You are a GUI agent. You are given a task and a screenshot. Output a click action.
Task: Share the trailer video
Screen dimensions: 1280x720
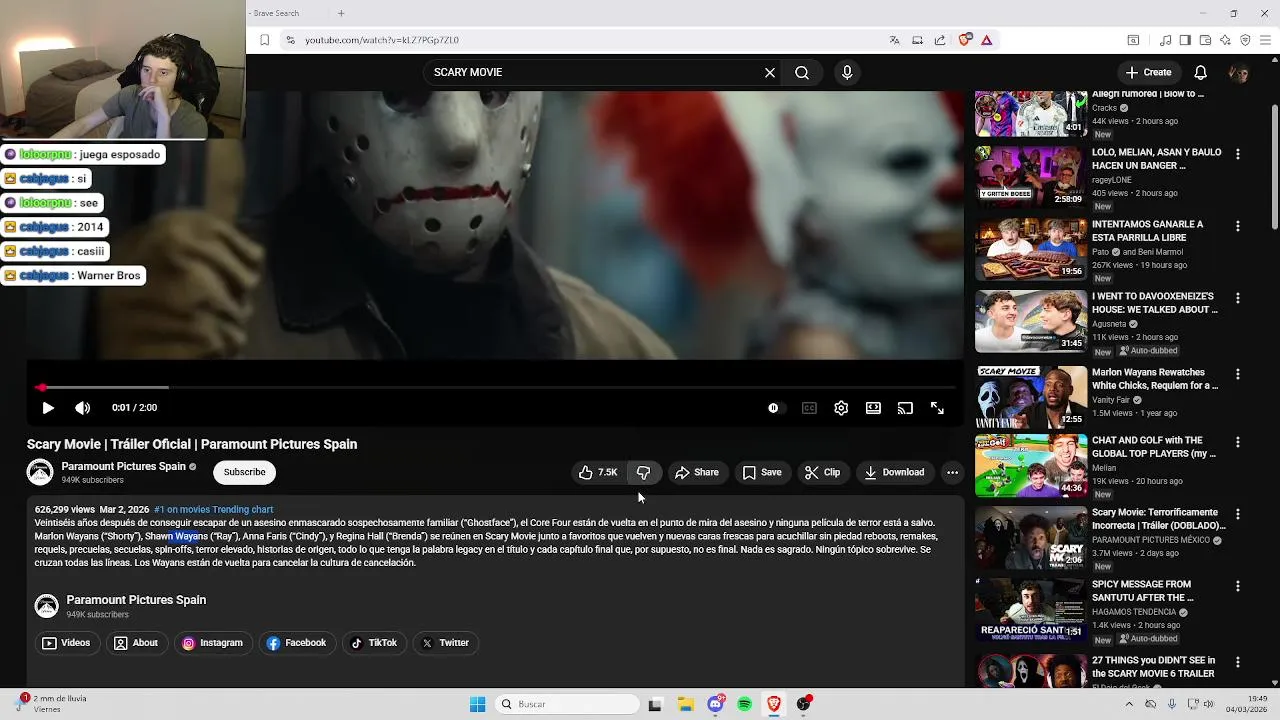click(697, 472)
